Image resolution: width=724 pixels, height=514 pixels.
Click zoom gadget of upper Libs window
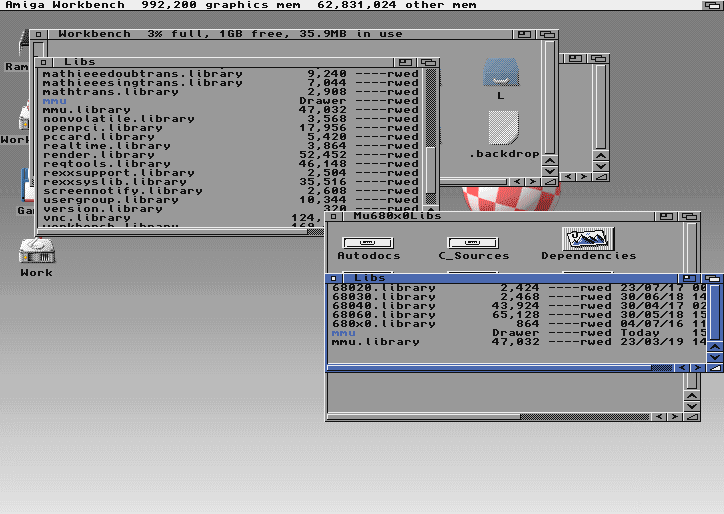405,62
